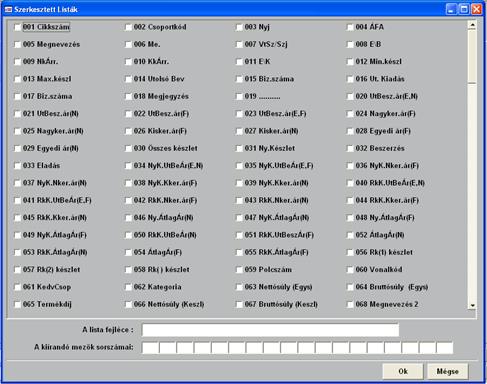The image size is (487, 384).
Task: Select 064 Bruttósúly (Egys) checkbox
Action: [350, 287]
